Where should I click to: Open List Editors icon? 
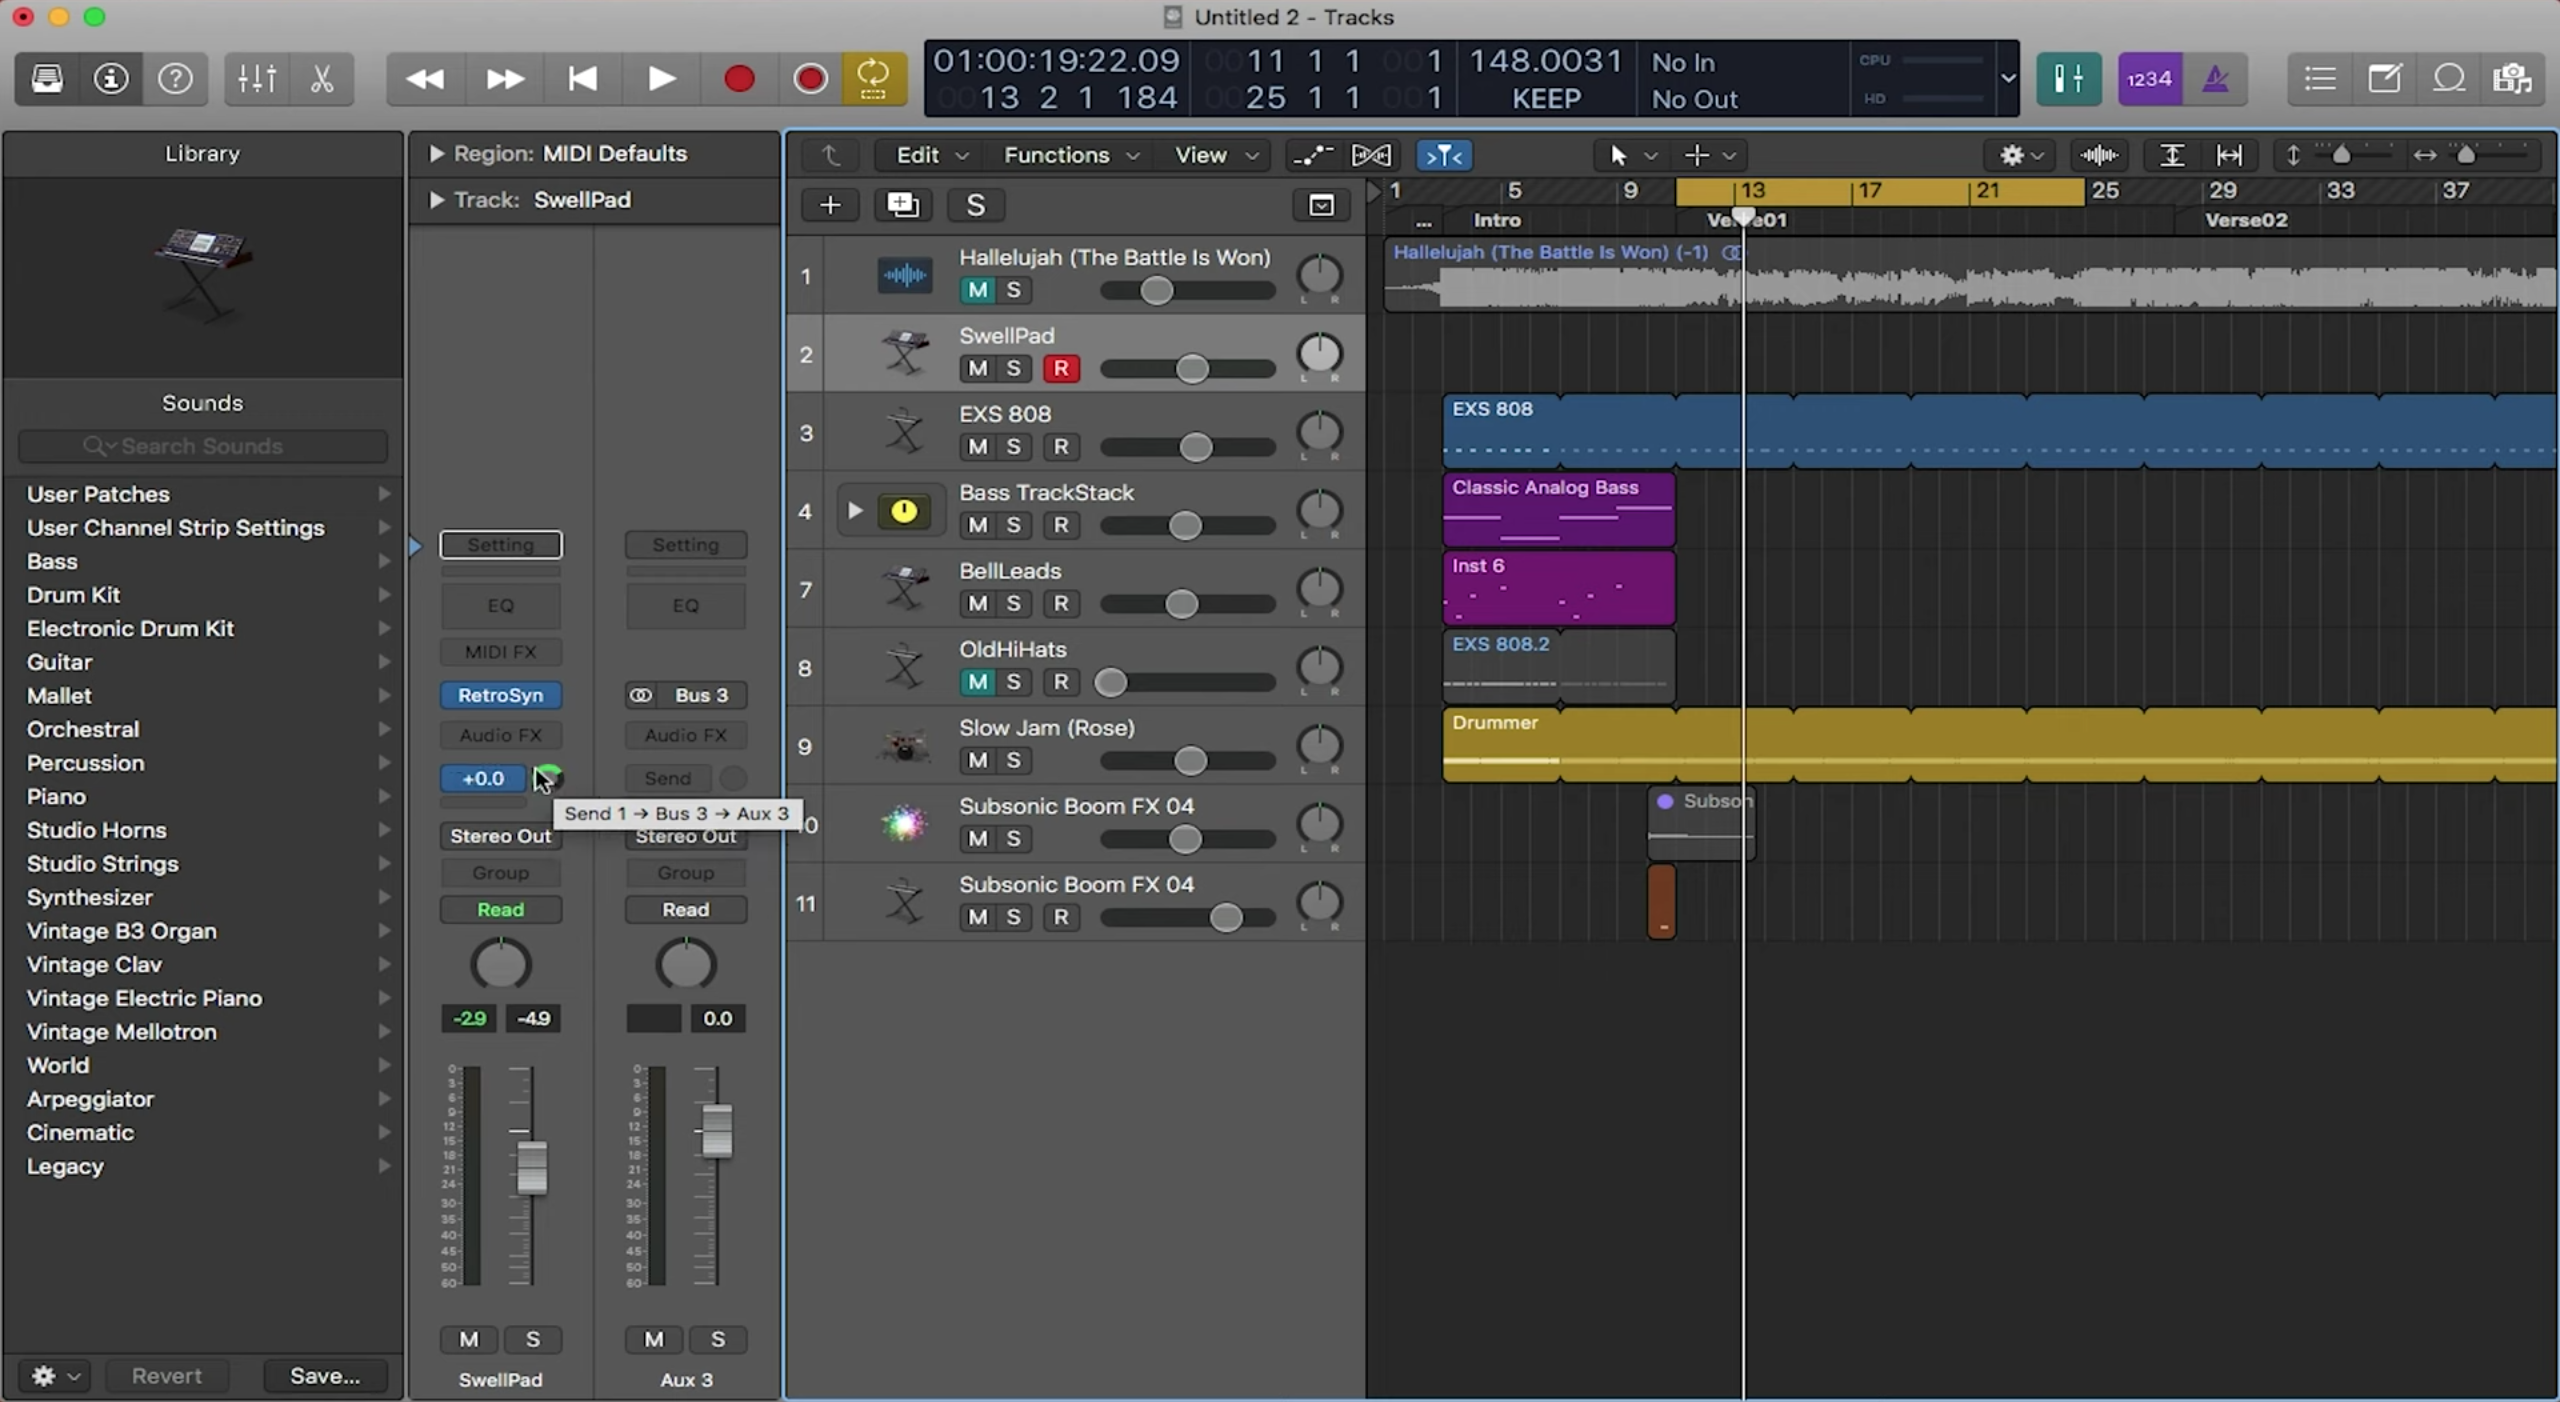point(2320,78)
